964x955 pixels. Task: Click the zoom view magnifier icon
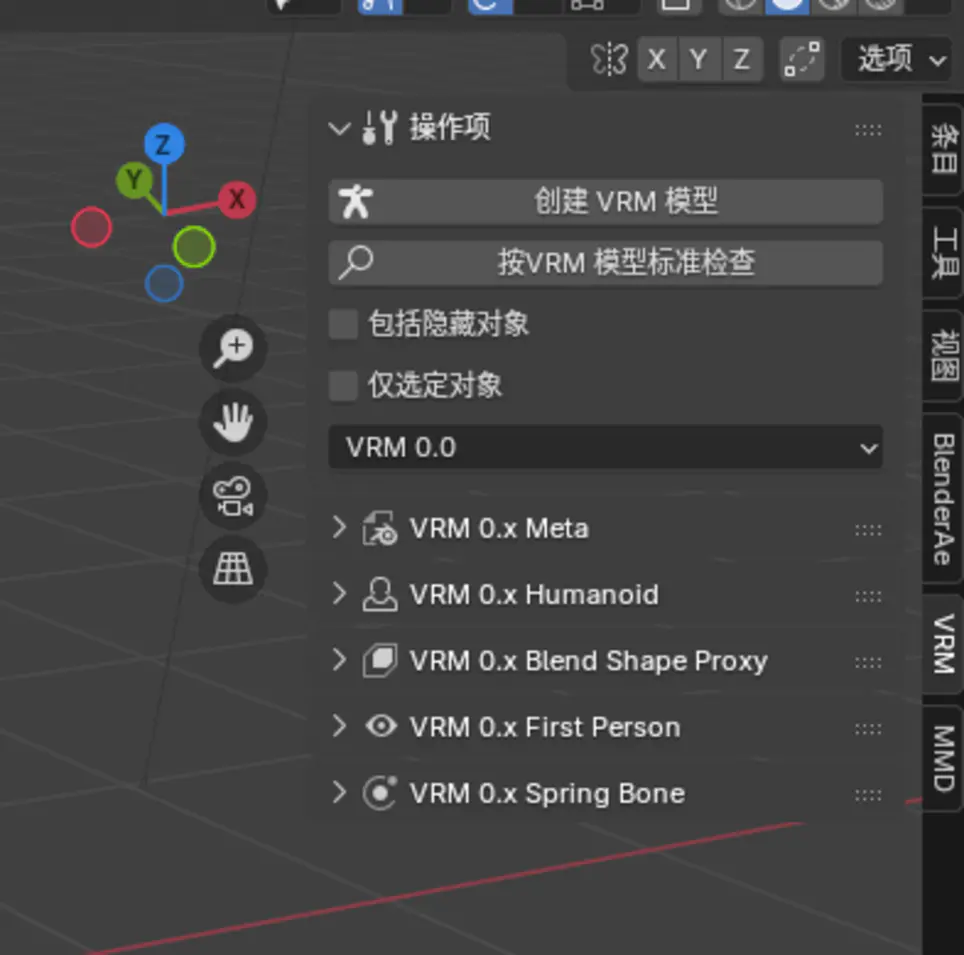click(233, 348)
